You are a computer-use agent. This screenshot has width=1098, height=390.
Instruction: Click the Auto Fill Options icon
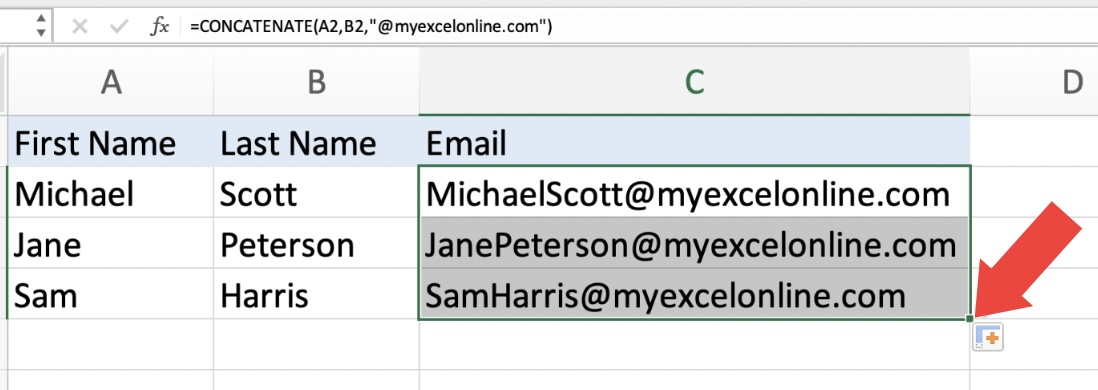coord(988,337)
